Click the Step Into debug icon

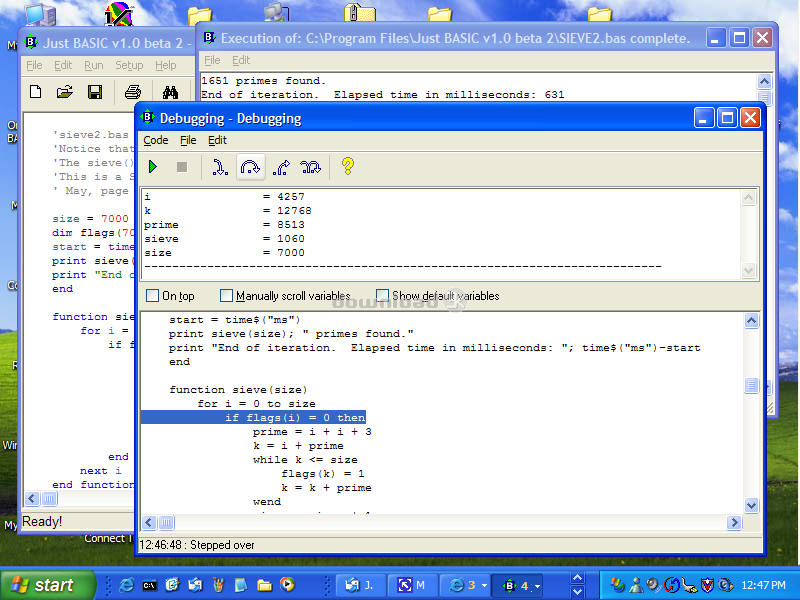tap(220, 167)
